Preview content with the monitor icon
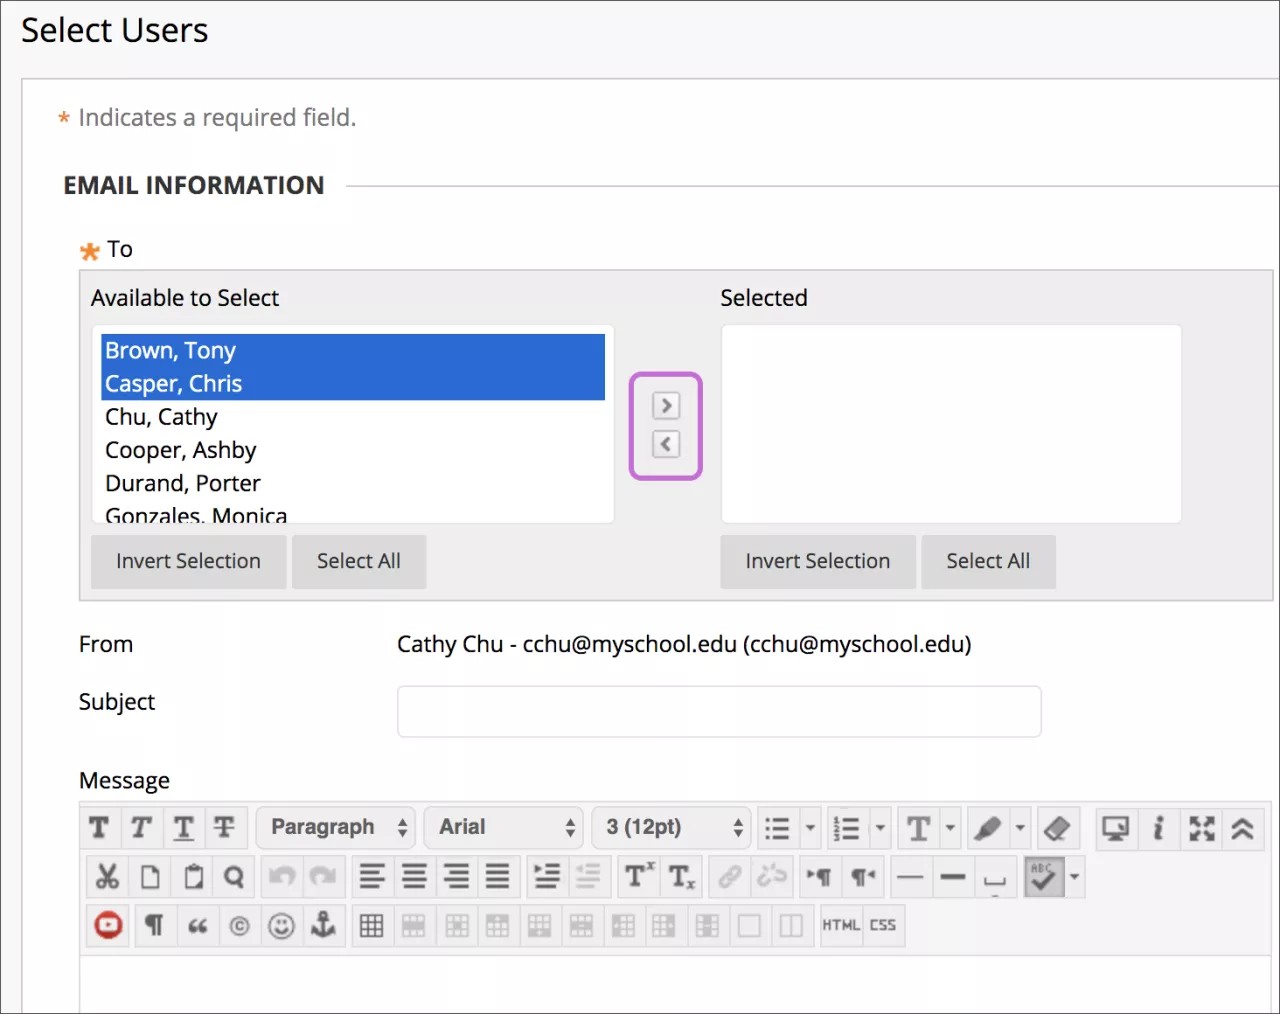The image size is (1280, 1014). click(1115, 828)
